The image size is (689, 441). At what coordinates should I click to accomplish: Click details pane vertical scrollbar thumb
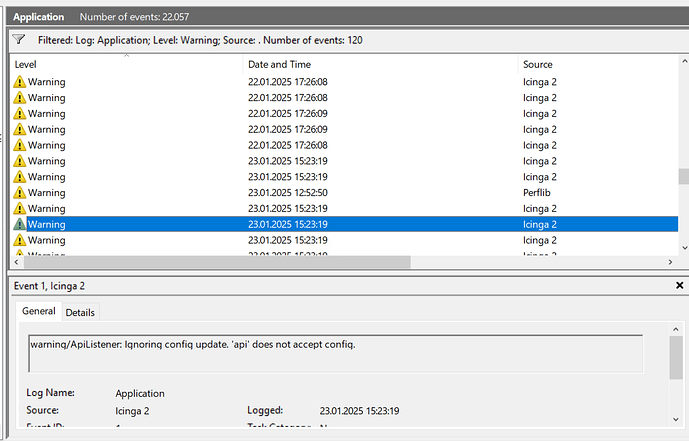coord(676,358)
